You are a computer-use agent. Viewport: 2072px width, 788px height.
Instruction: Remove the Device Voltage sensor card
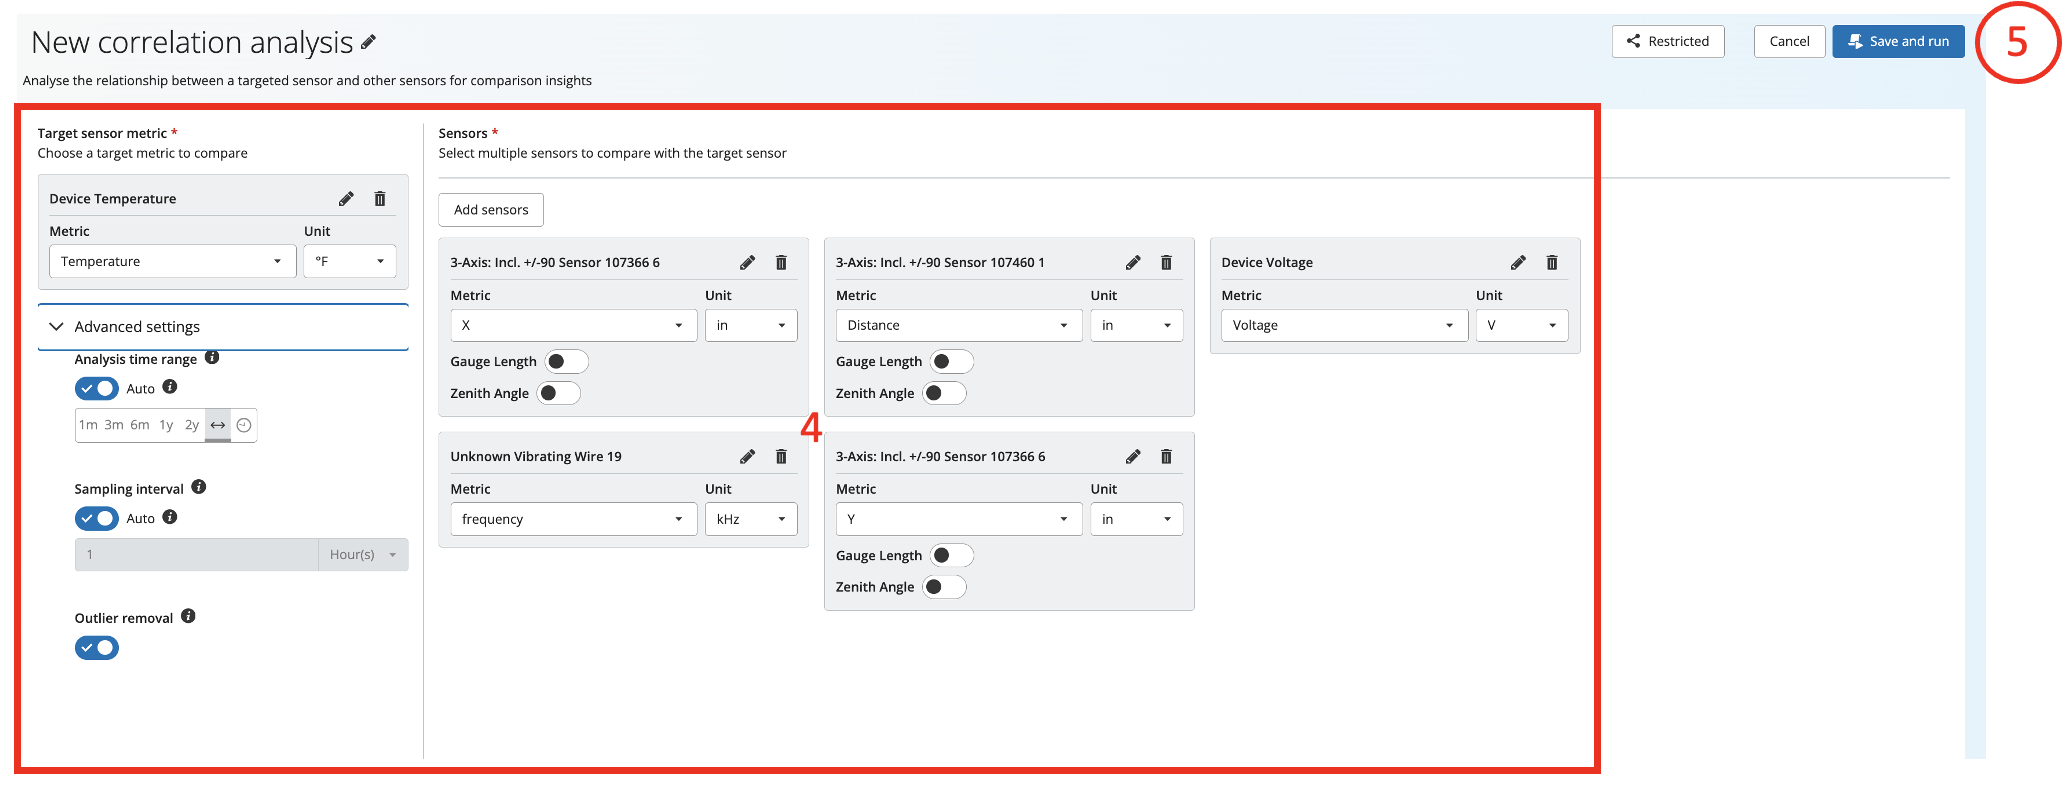click(1552, 263)
